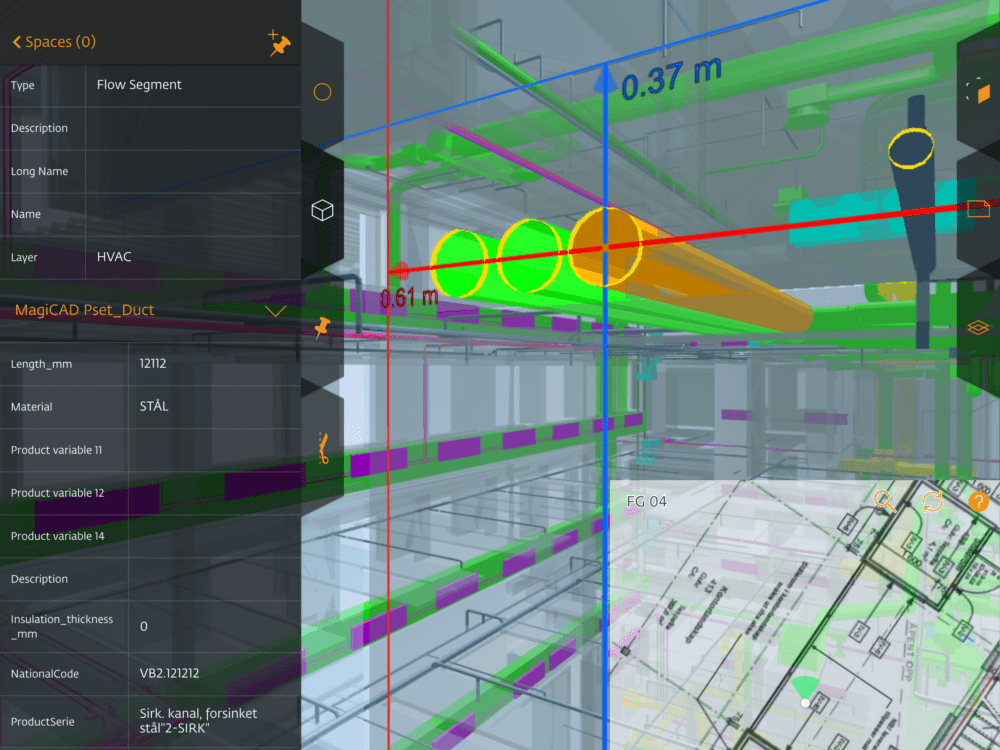Refresh the floor plan minimap
The height and width of the screenshot is (750, 1000).
[932, 501]
